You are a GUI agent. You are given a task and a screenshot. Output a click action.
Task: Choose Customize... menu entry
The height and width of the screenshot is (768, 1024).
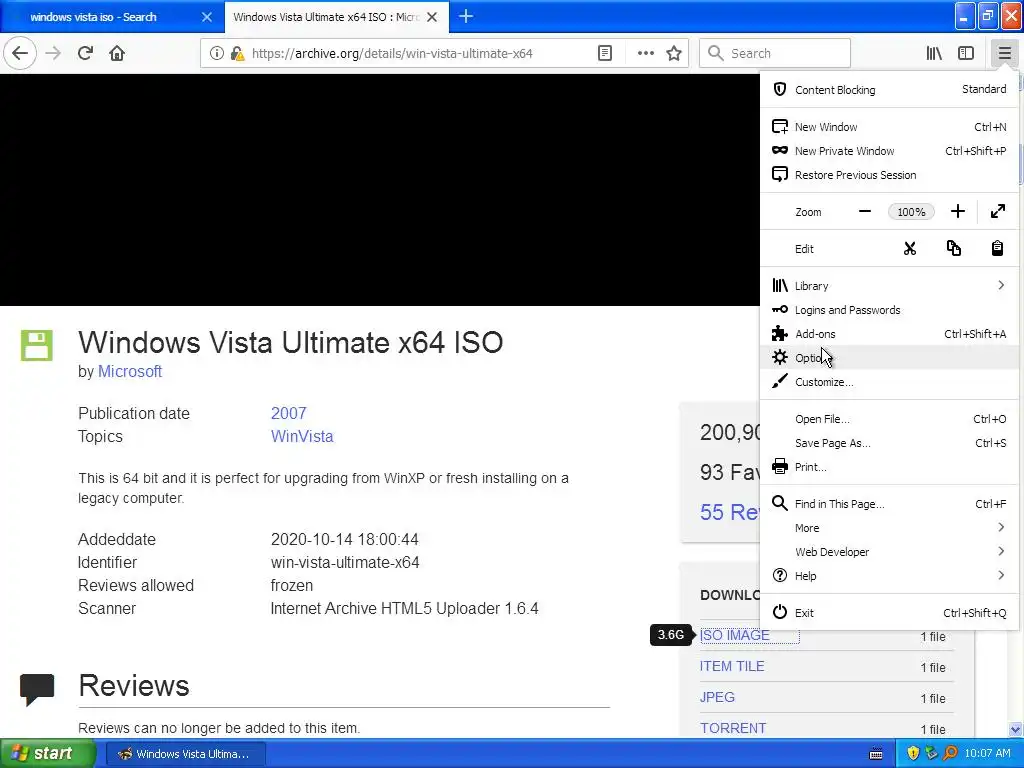click(889, 382)
